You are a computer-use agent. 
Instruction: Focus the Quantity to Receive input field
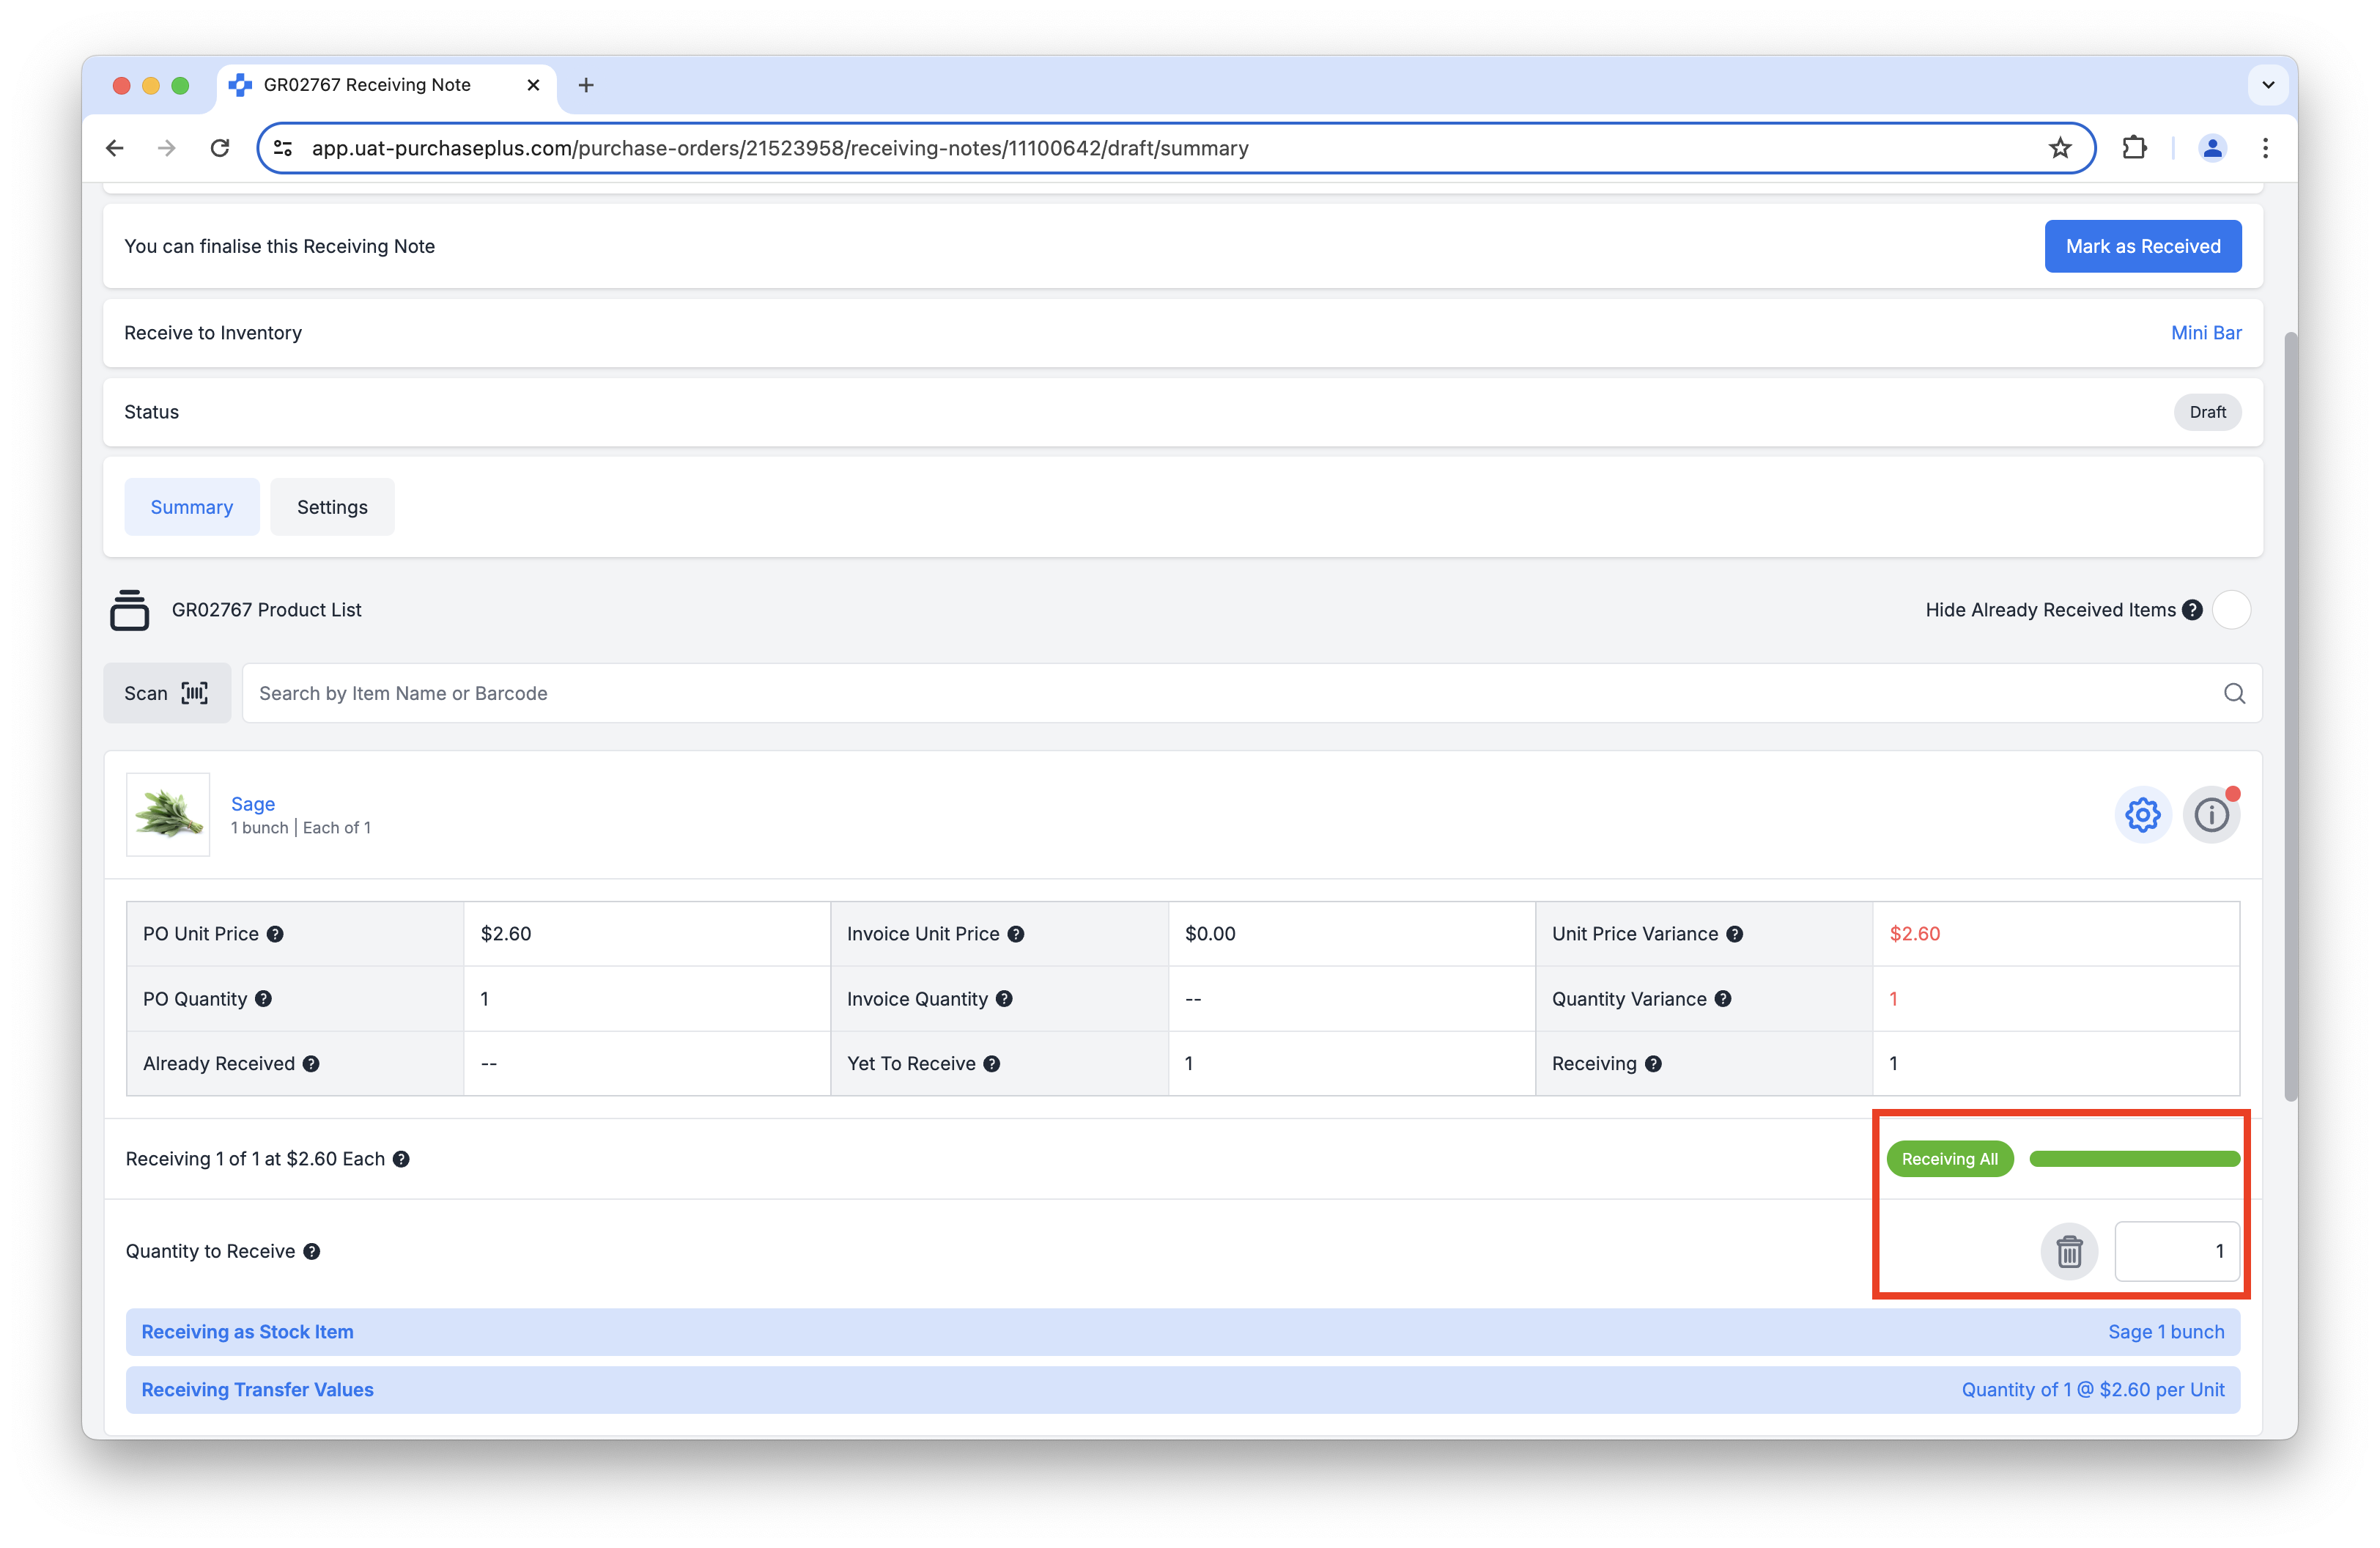tap(2176, 1251)
